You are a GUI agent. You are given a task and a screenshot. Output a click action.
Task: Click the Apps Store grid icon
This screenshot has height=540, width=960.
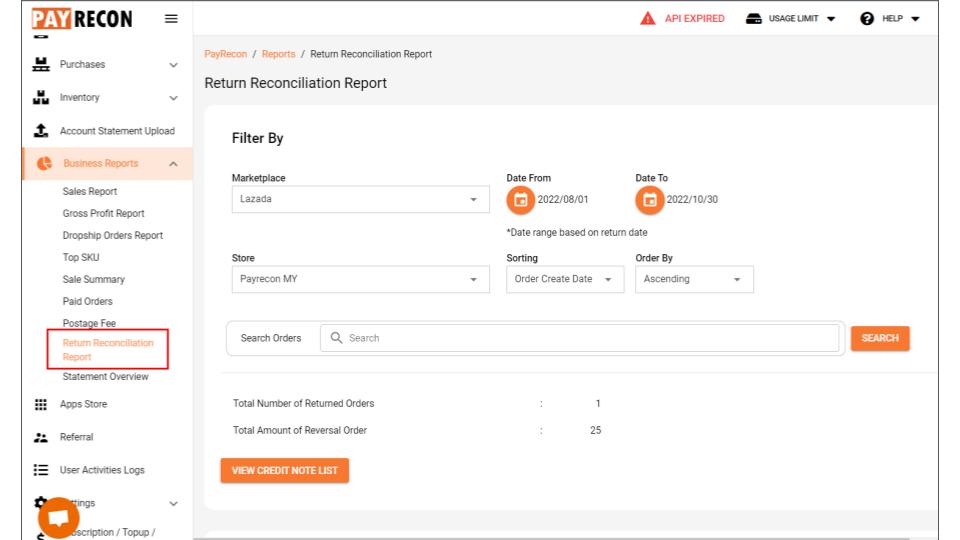[41, 404]
